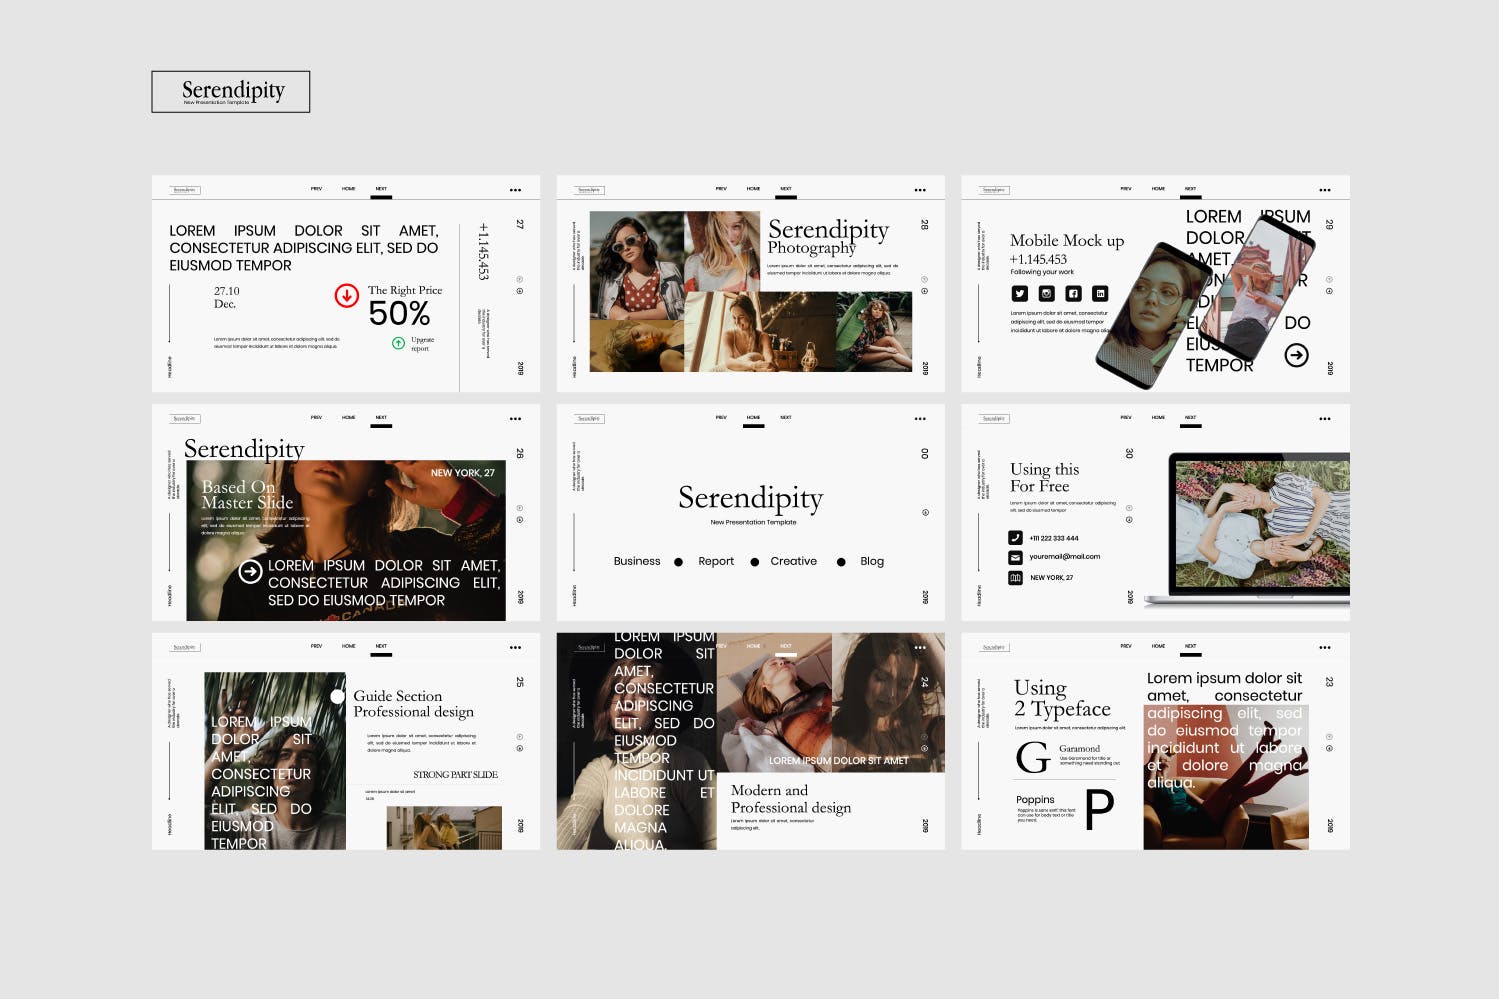Select PREV in the 50% price slide navigation
Viewport: 1499px width, 999px height.
pyautogui.click(x=316, y=189)
